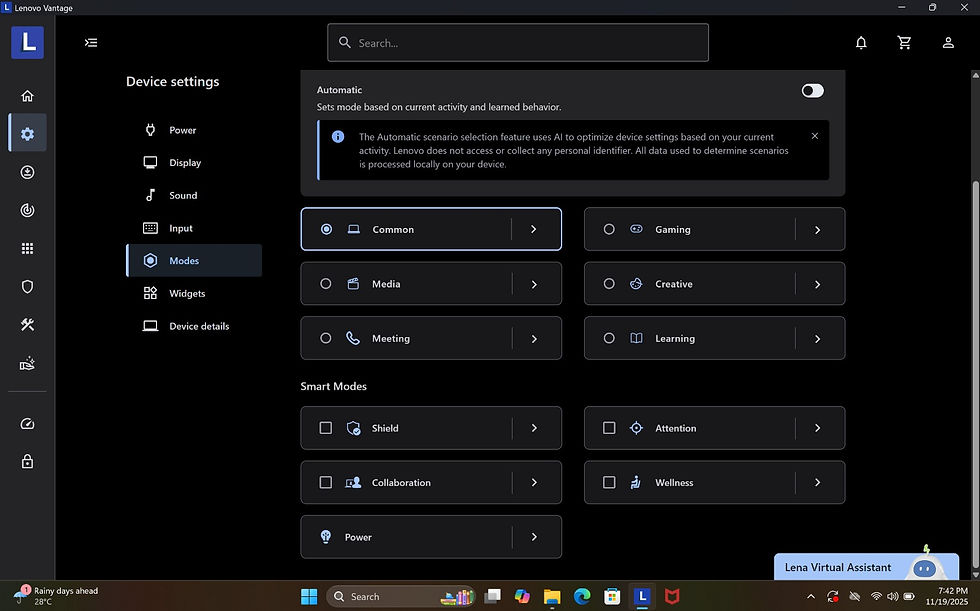Open the Home icon in left sidebar
The width and height of the screenshot is (980, 611).
(27, 96)
